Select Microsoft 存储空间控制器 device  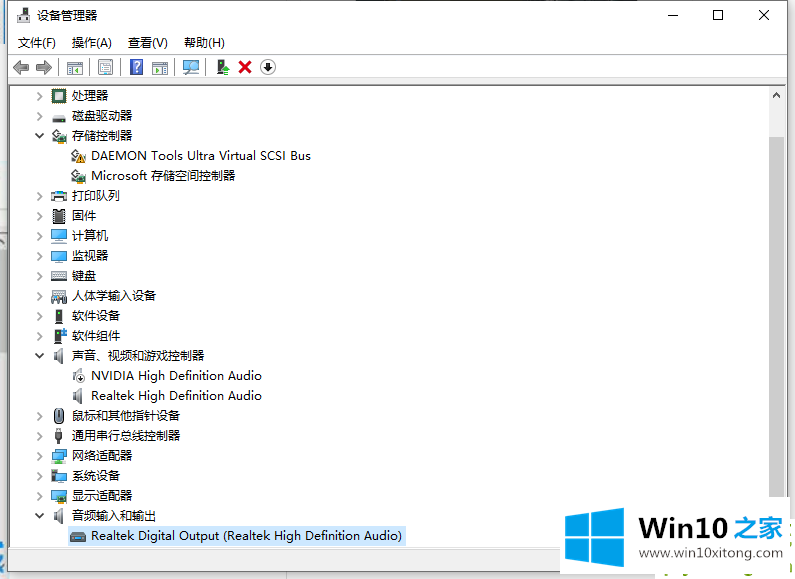point(163,176)
